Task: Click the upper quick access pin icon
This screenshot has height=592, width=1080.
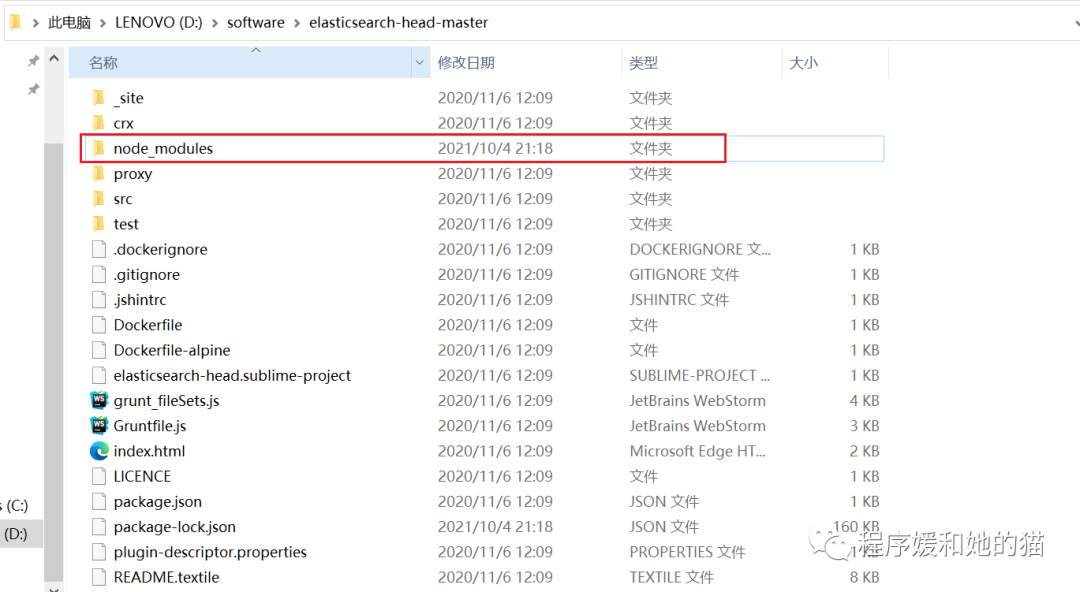Action: 33,61
